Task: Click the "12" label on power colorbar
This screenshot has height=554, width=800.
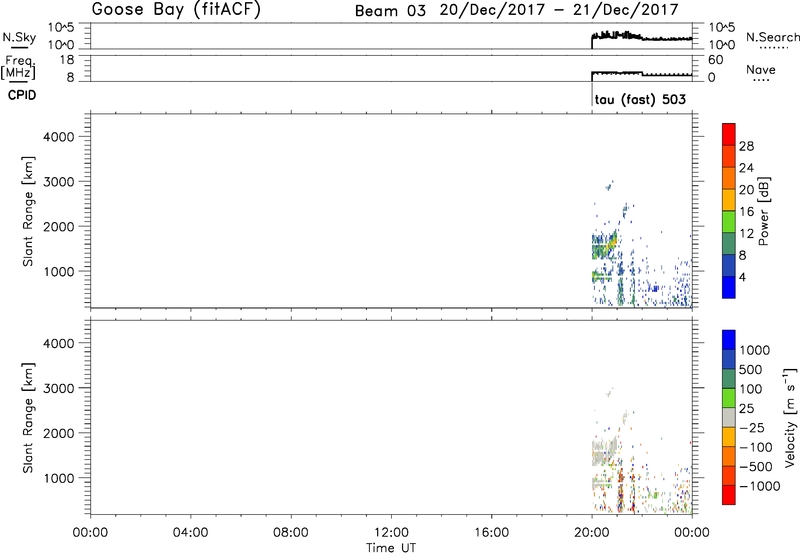Action: (746, 234)
